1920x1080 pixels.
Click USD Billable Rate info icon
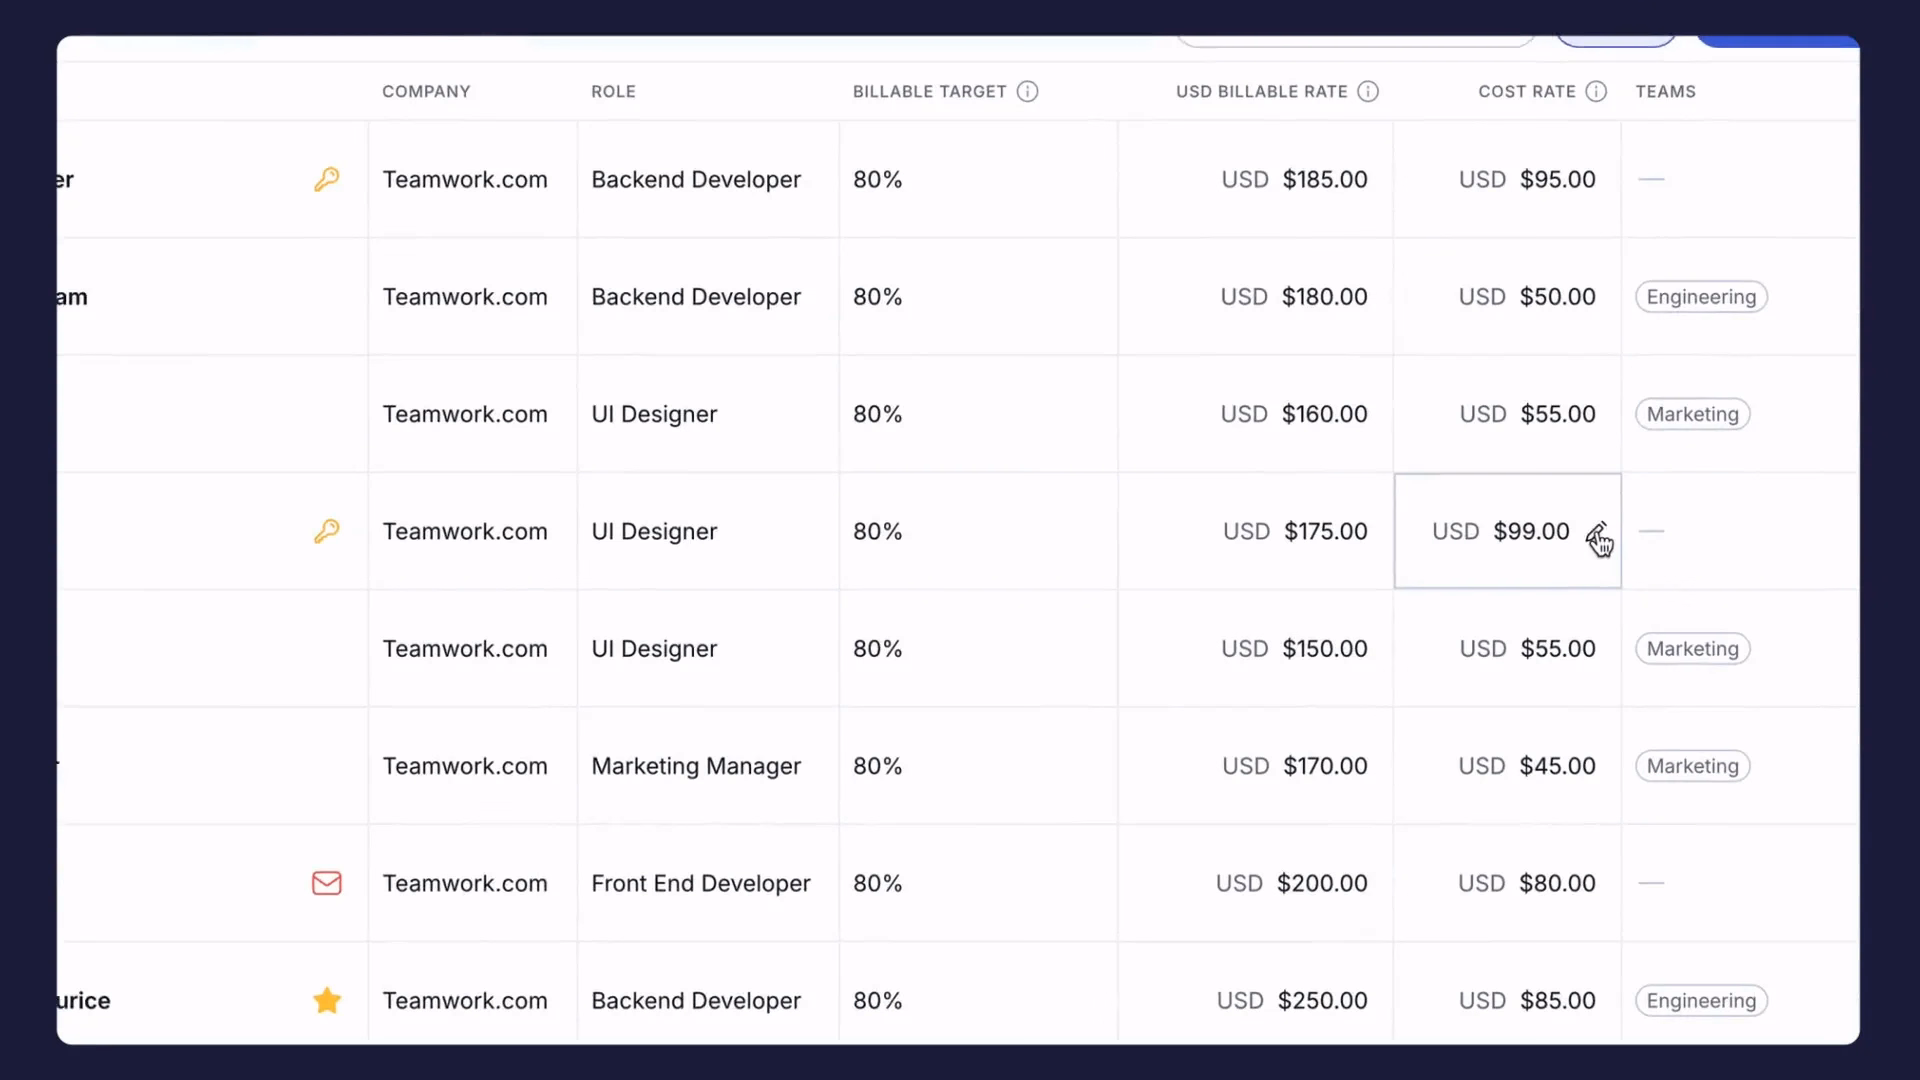pos(1368,92)
